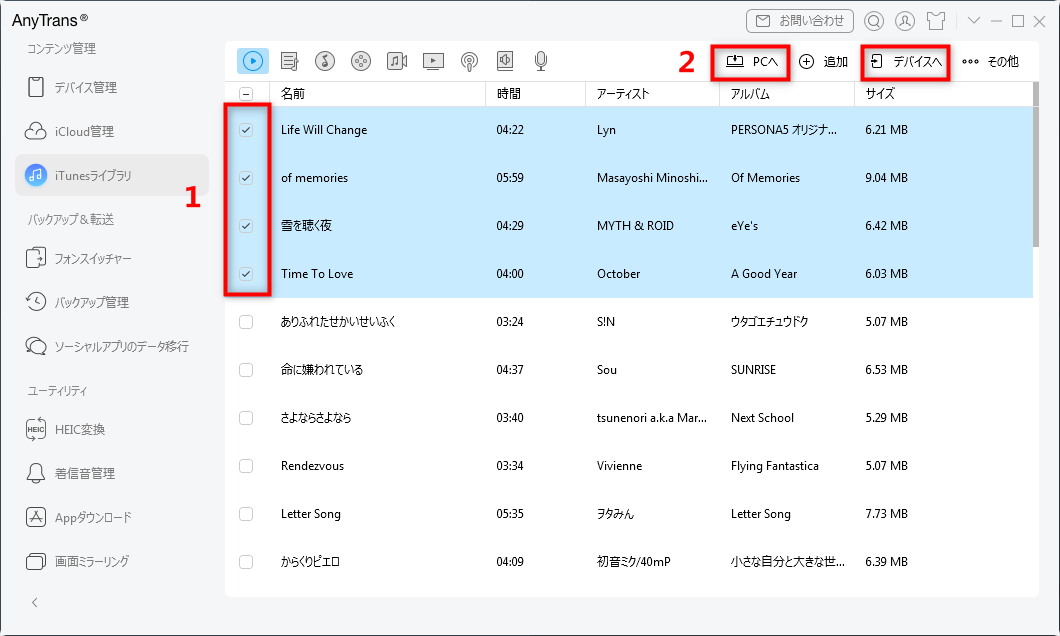Open the music videos category icon
The width and height of the screenshot is (1060, 636).
tap(397, 62)
